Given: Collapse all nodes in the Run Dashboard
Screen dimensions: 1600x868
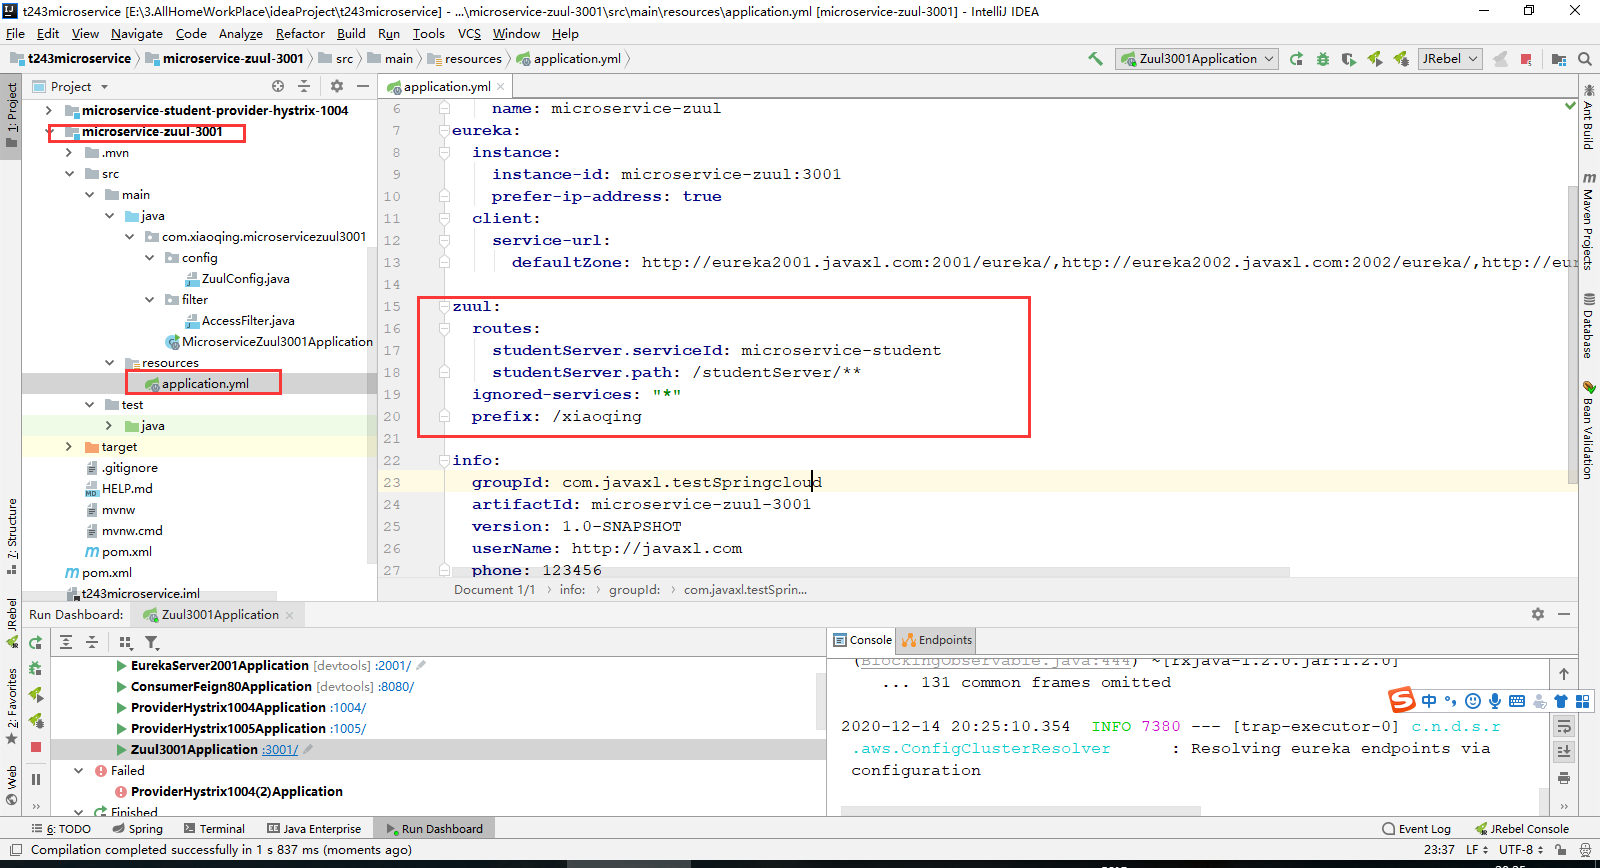Looking at the screenshot, I should (x=92, y=642).
